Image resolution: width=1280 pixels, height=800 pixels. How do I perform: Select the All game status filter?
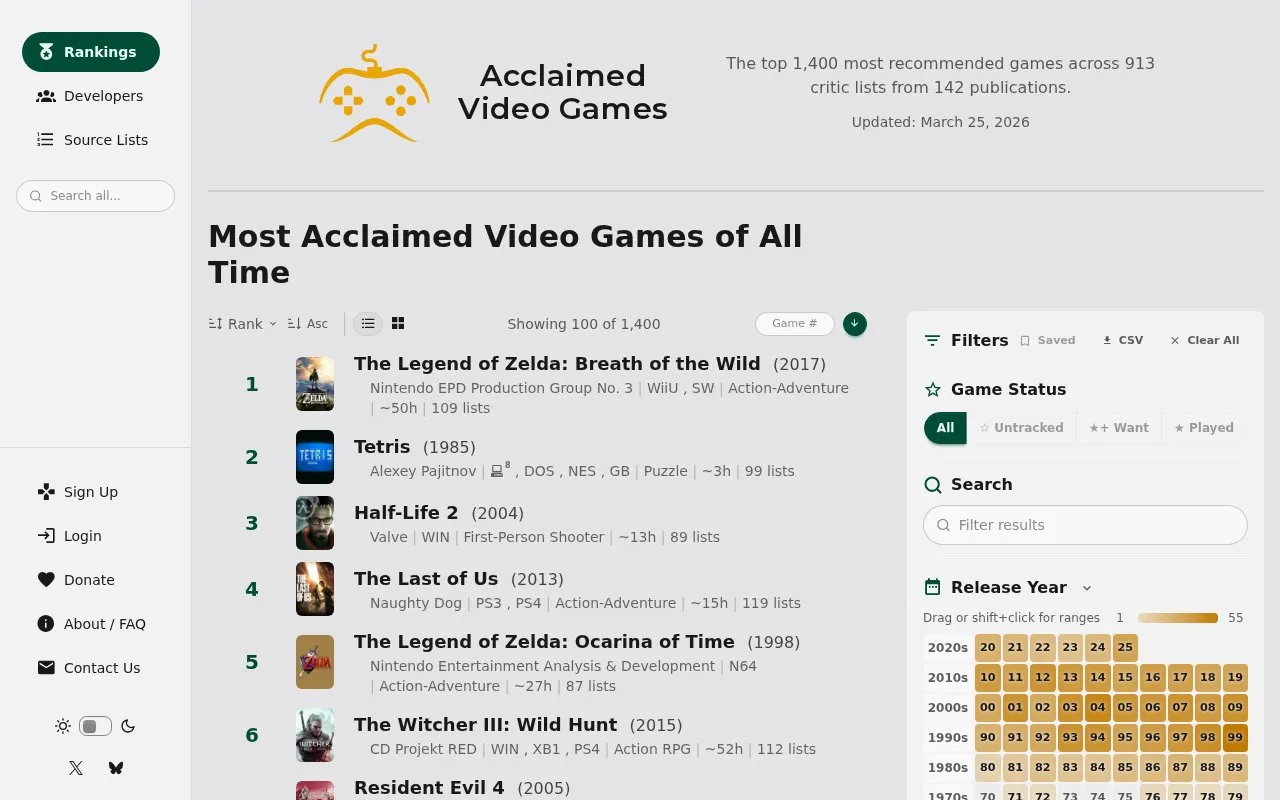pyautogui.click(x=945, y=428)
